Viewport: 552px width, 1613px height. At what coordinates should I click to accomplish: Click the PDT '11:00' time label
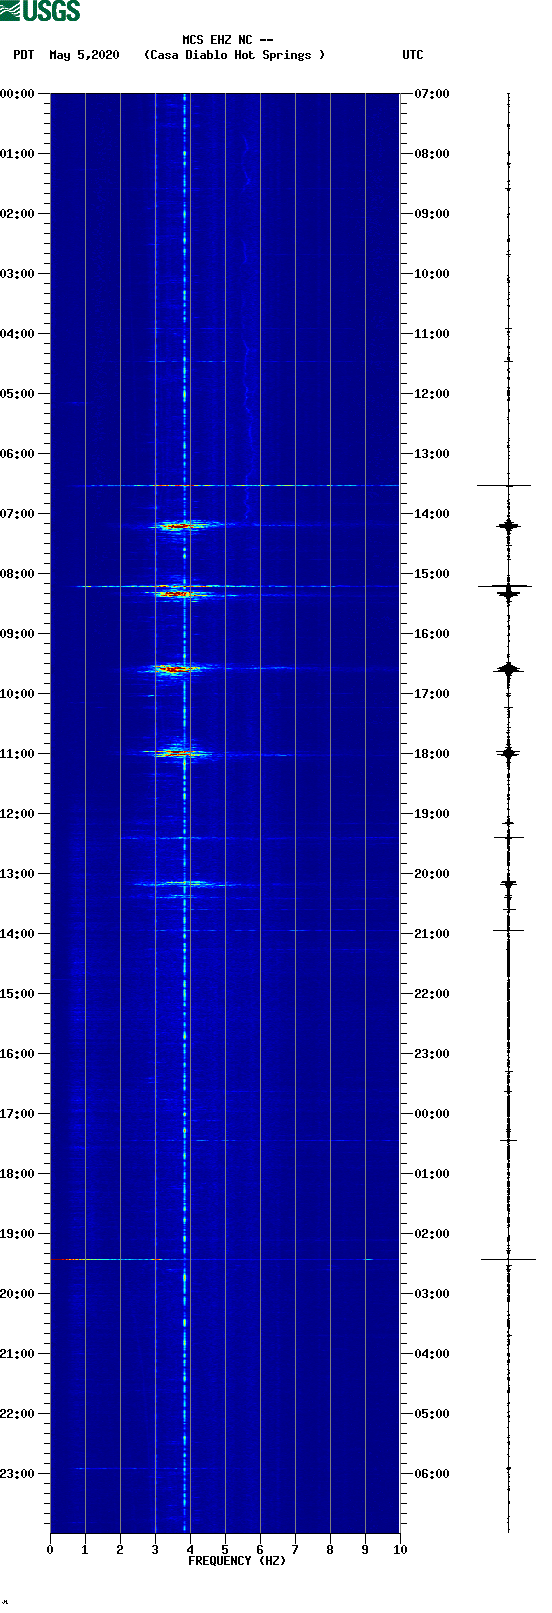tap(17, 754)
